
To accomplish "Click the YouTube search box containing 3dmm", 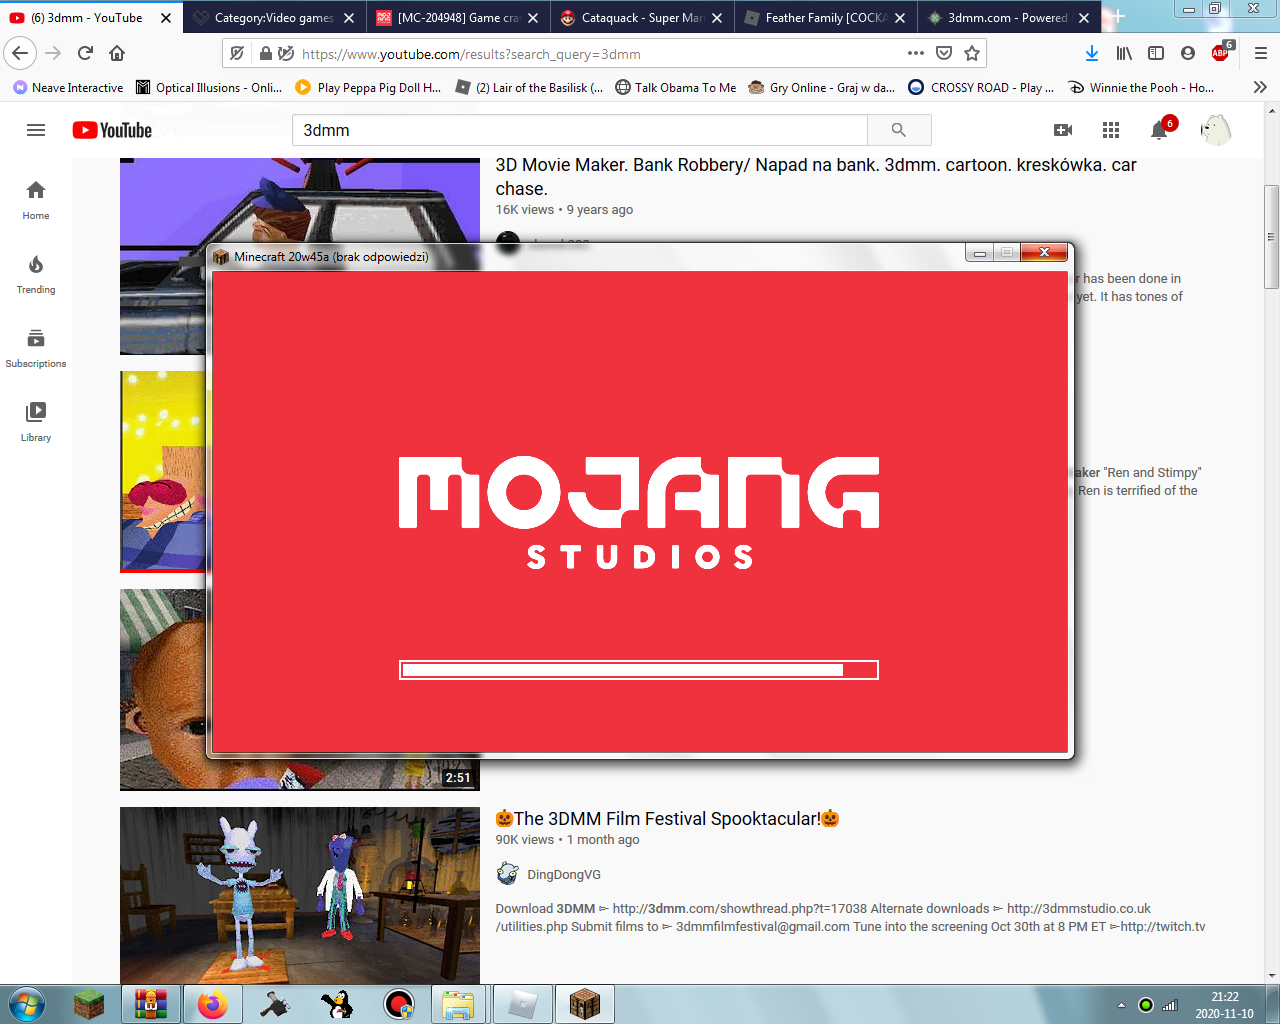I will click(580, 130).
